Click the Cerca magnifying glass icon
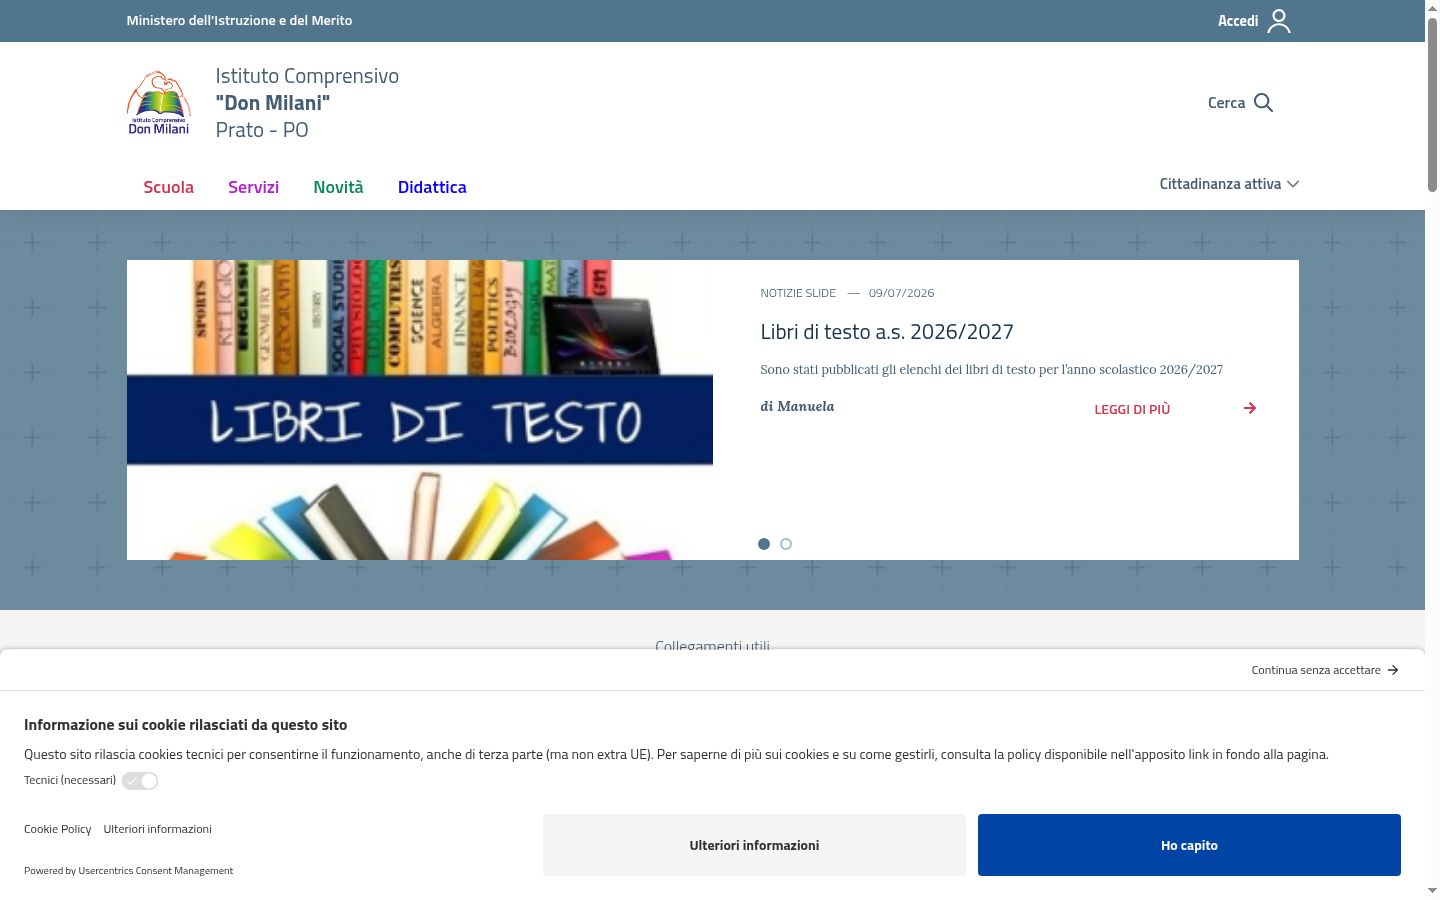This screenshot has height=900, width=1440. tap(1263, 103)
